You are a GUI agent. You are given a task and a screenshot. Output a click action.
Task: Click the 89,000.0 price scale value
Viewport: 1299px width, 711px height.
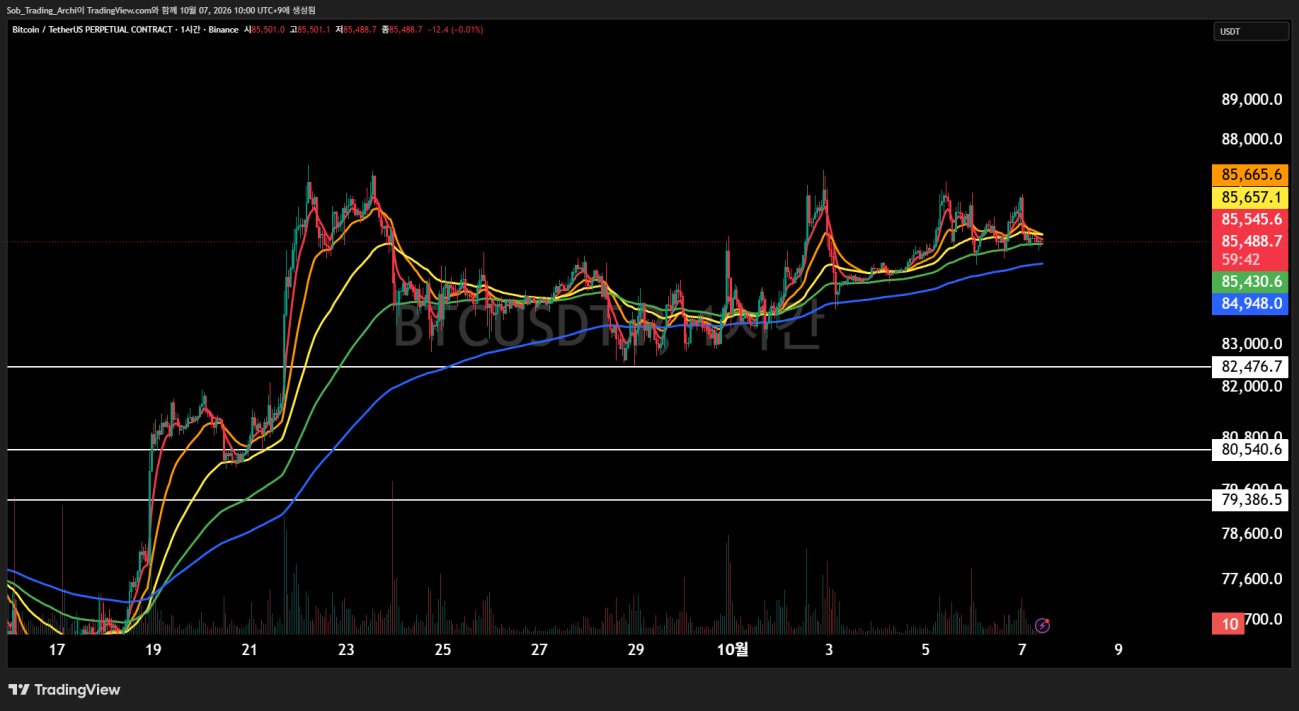click(1252, 99)
